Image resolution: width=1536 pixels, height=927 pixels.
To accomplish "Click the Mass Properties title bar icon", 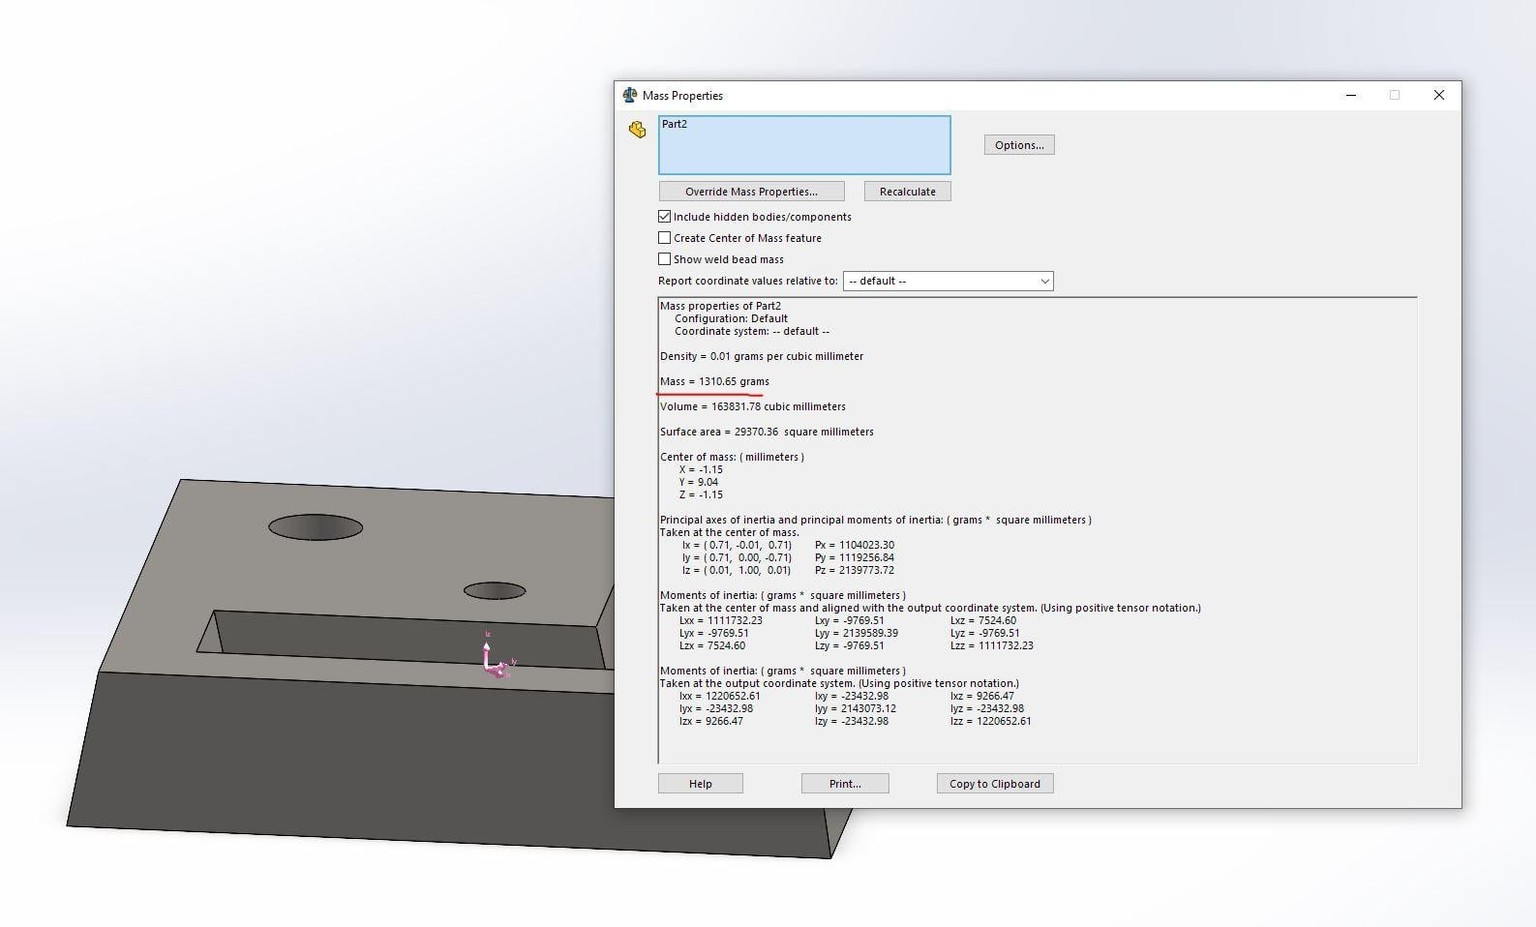I will [629, 95].
